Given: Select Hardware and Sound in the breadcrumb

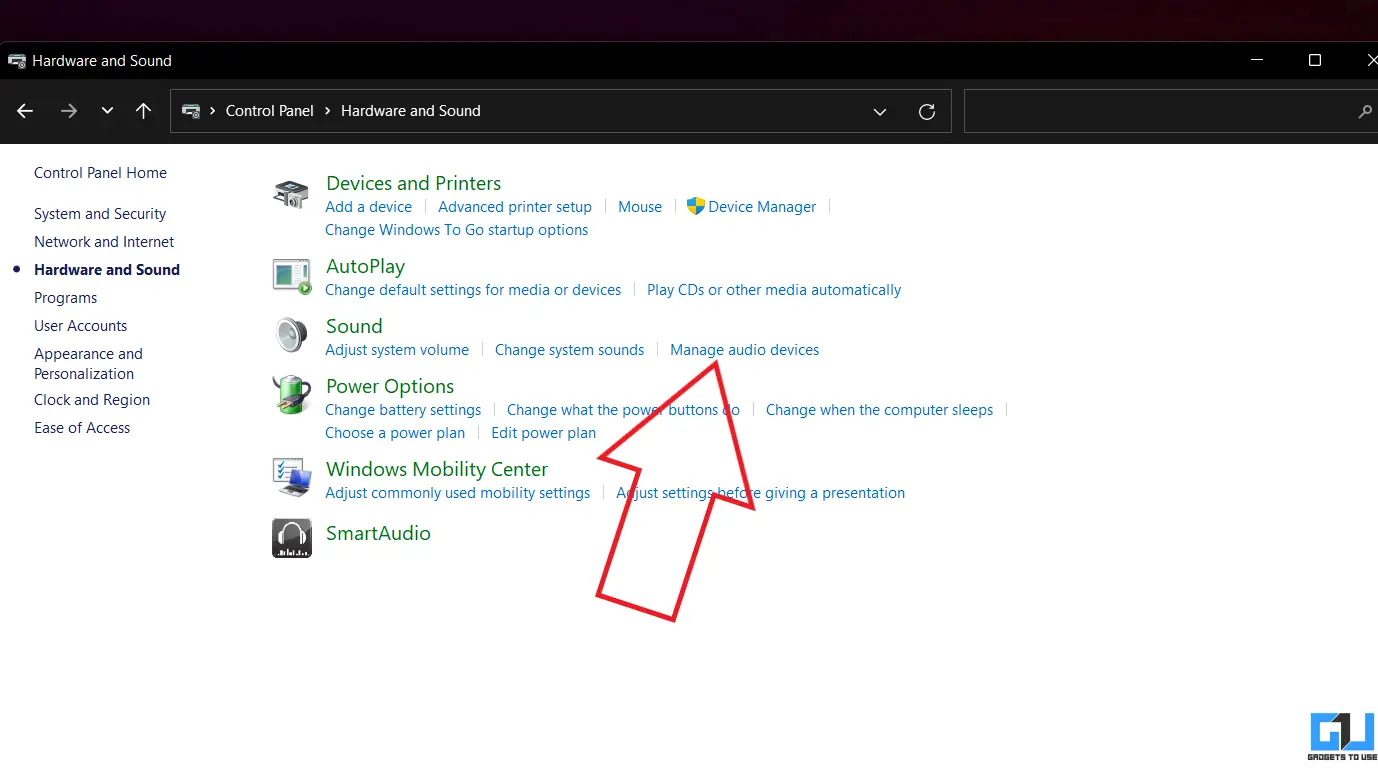Looking at the screenshot, I should pyautogui.click(x=411, y=111).
